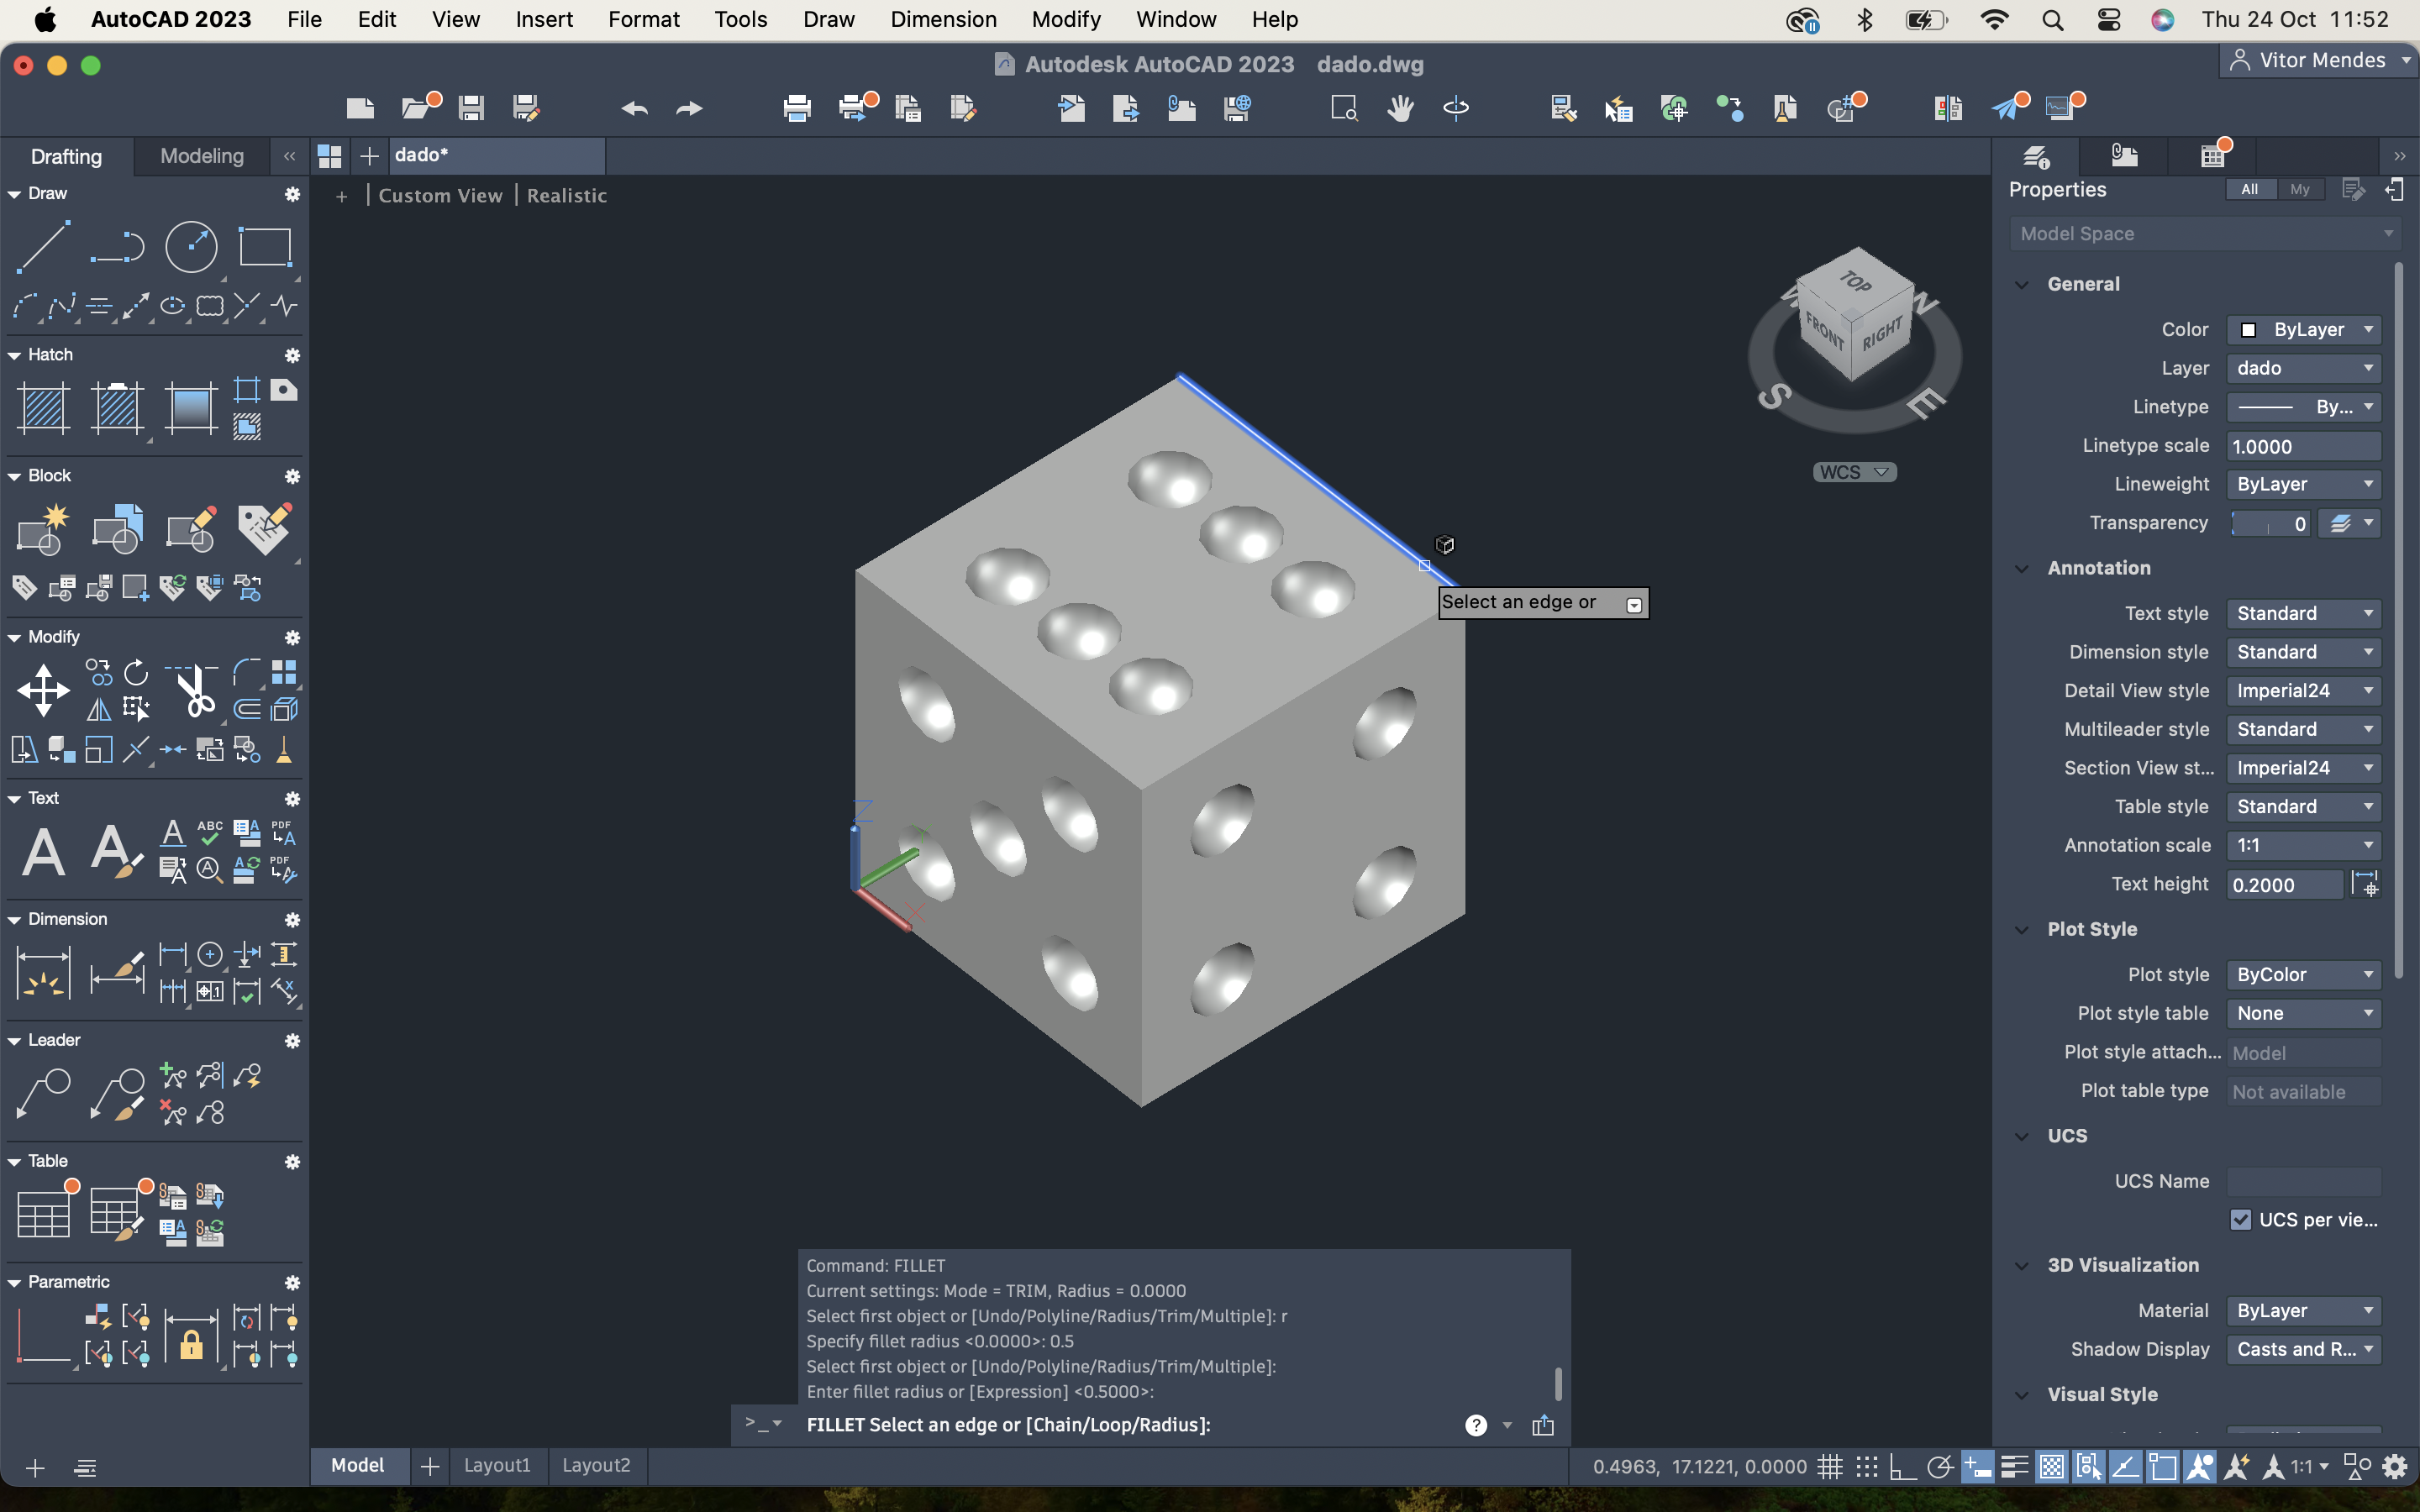Viewport: 2420px width, 1512px height.
Task: Select the Polyline tool
Action: click(x=117, y=246)
